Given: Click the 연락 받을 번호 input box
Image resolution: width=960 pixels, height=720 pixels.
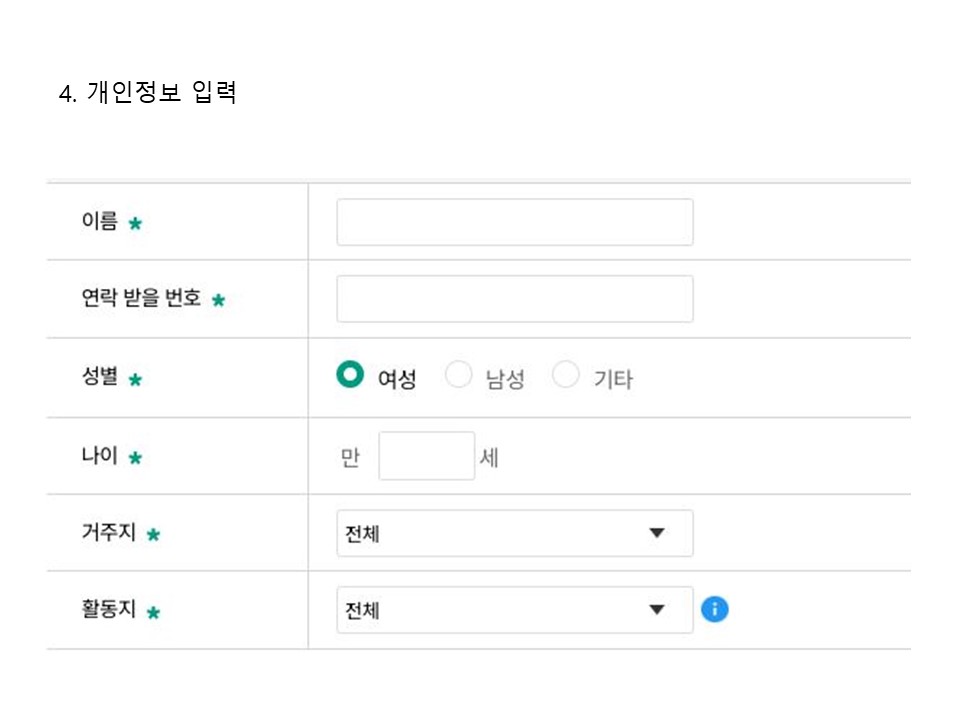Looking at the screenshot, I should [514, 299].
